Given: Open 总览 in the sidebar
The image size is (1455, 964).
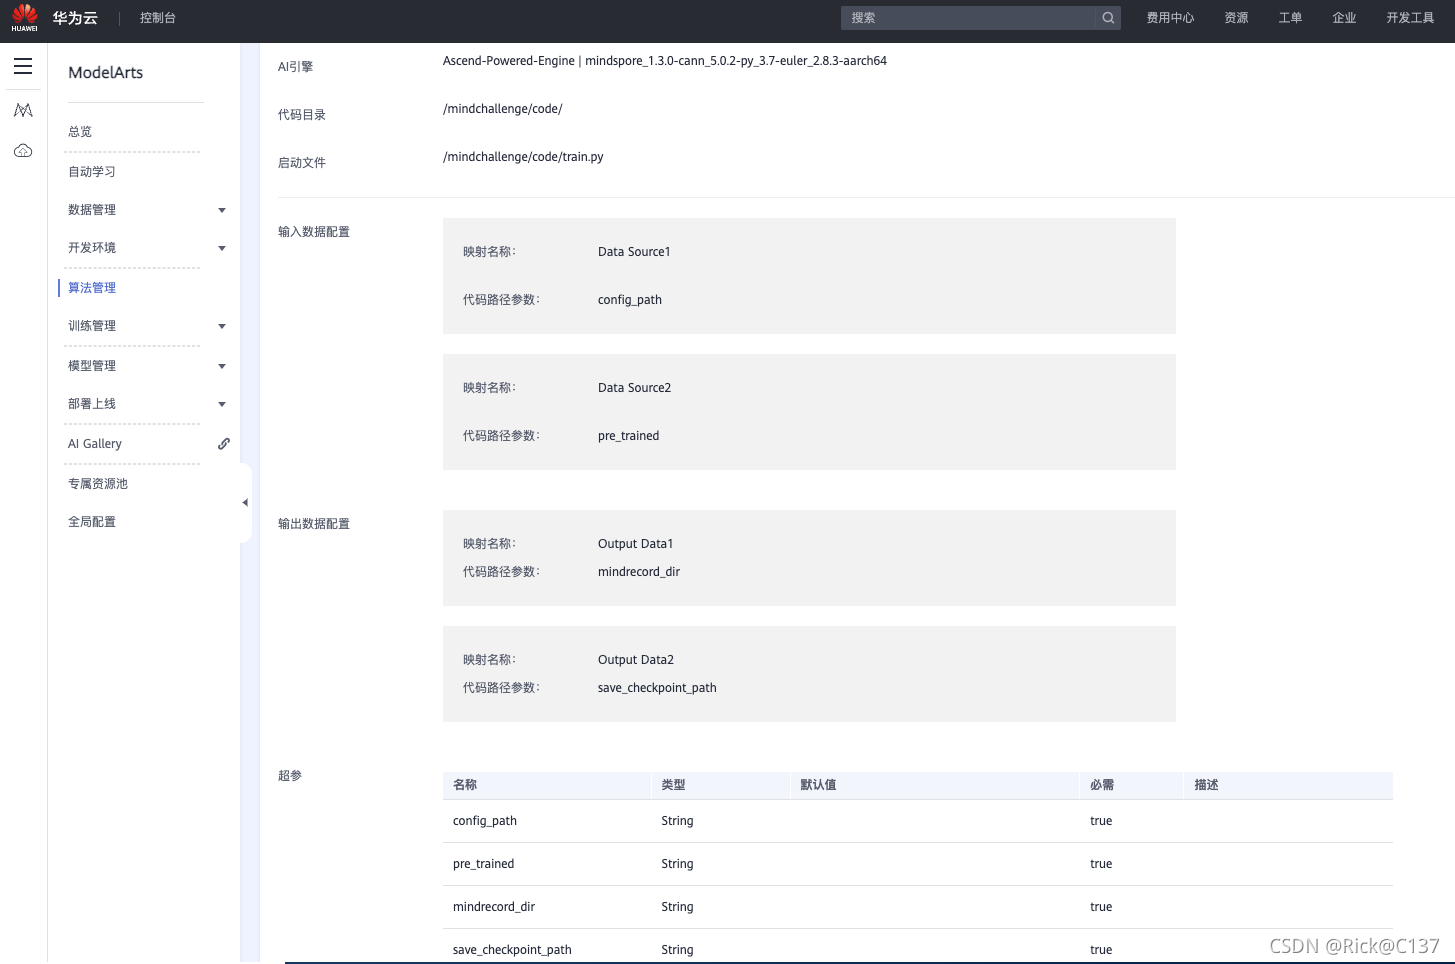Looking at the screenshot, I should point(80,132).
